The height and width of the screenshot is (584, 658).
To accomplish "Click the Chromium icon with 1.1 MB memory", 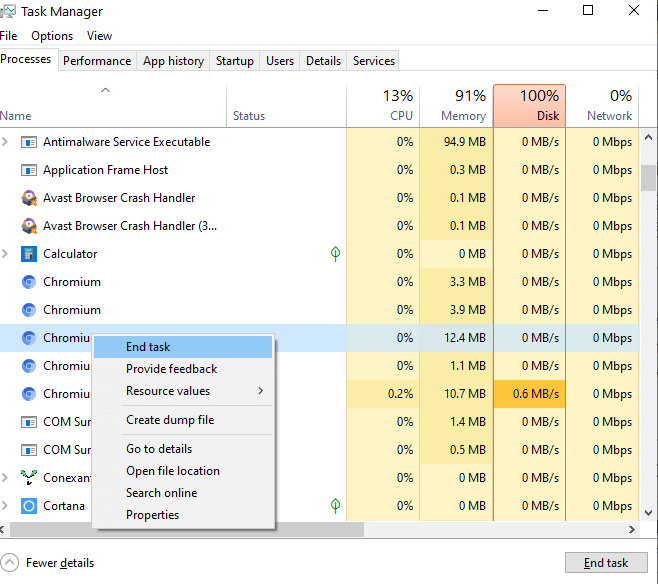I will (x=29, y=366).
